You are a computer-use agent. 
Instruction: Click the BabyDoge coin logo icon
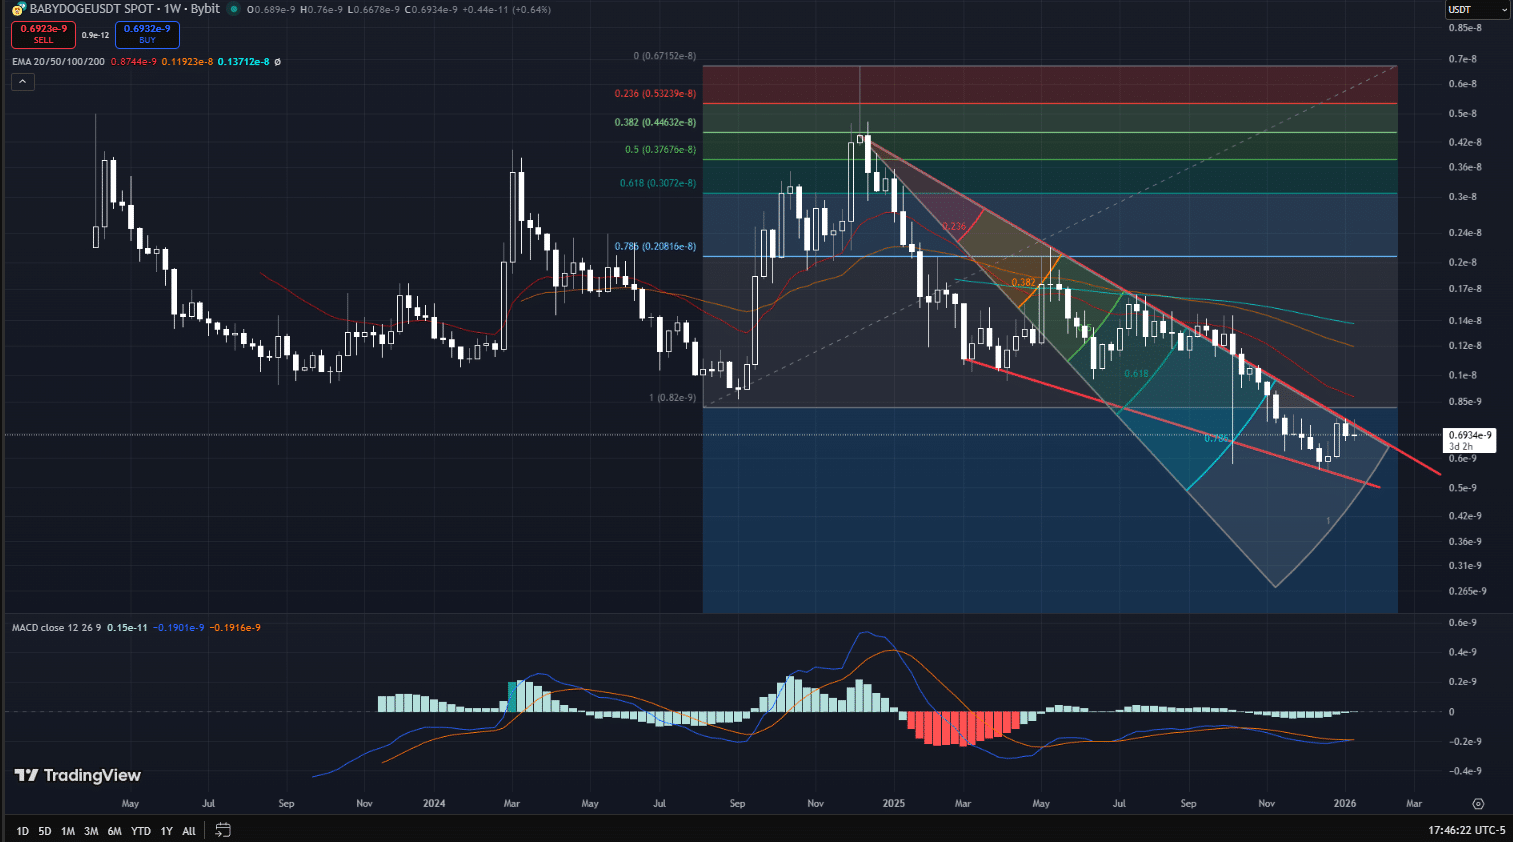18,9
